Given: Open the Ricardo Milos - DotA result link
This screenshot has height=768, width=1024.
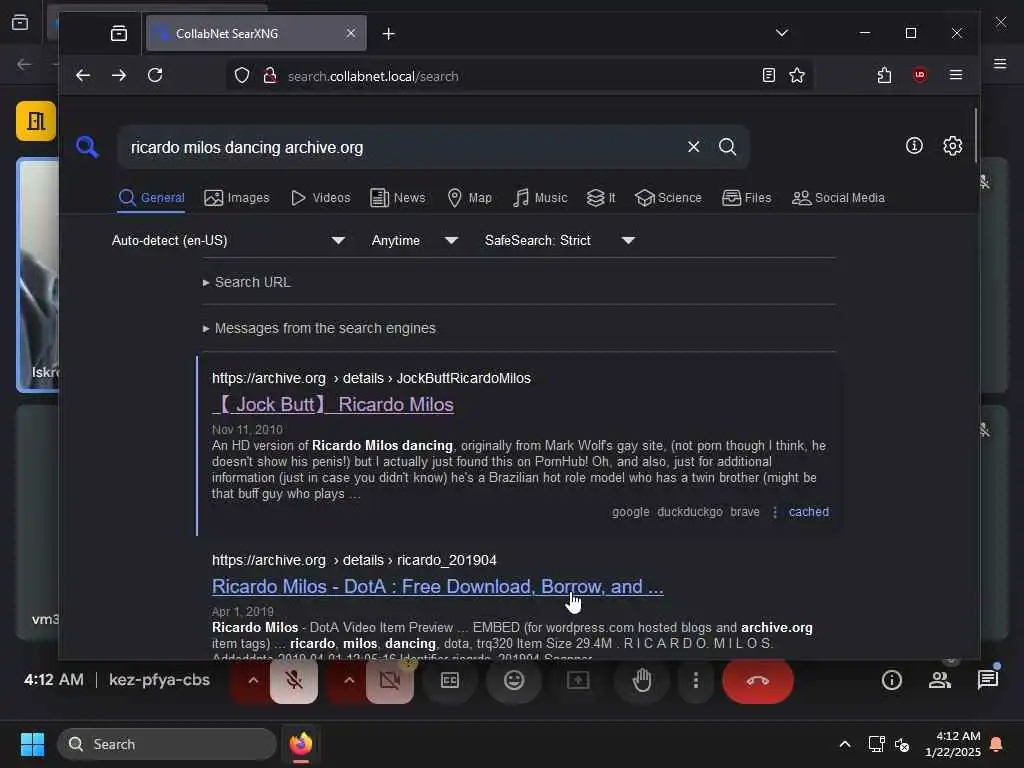Looking at the screenshot, I should 438,586.
